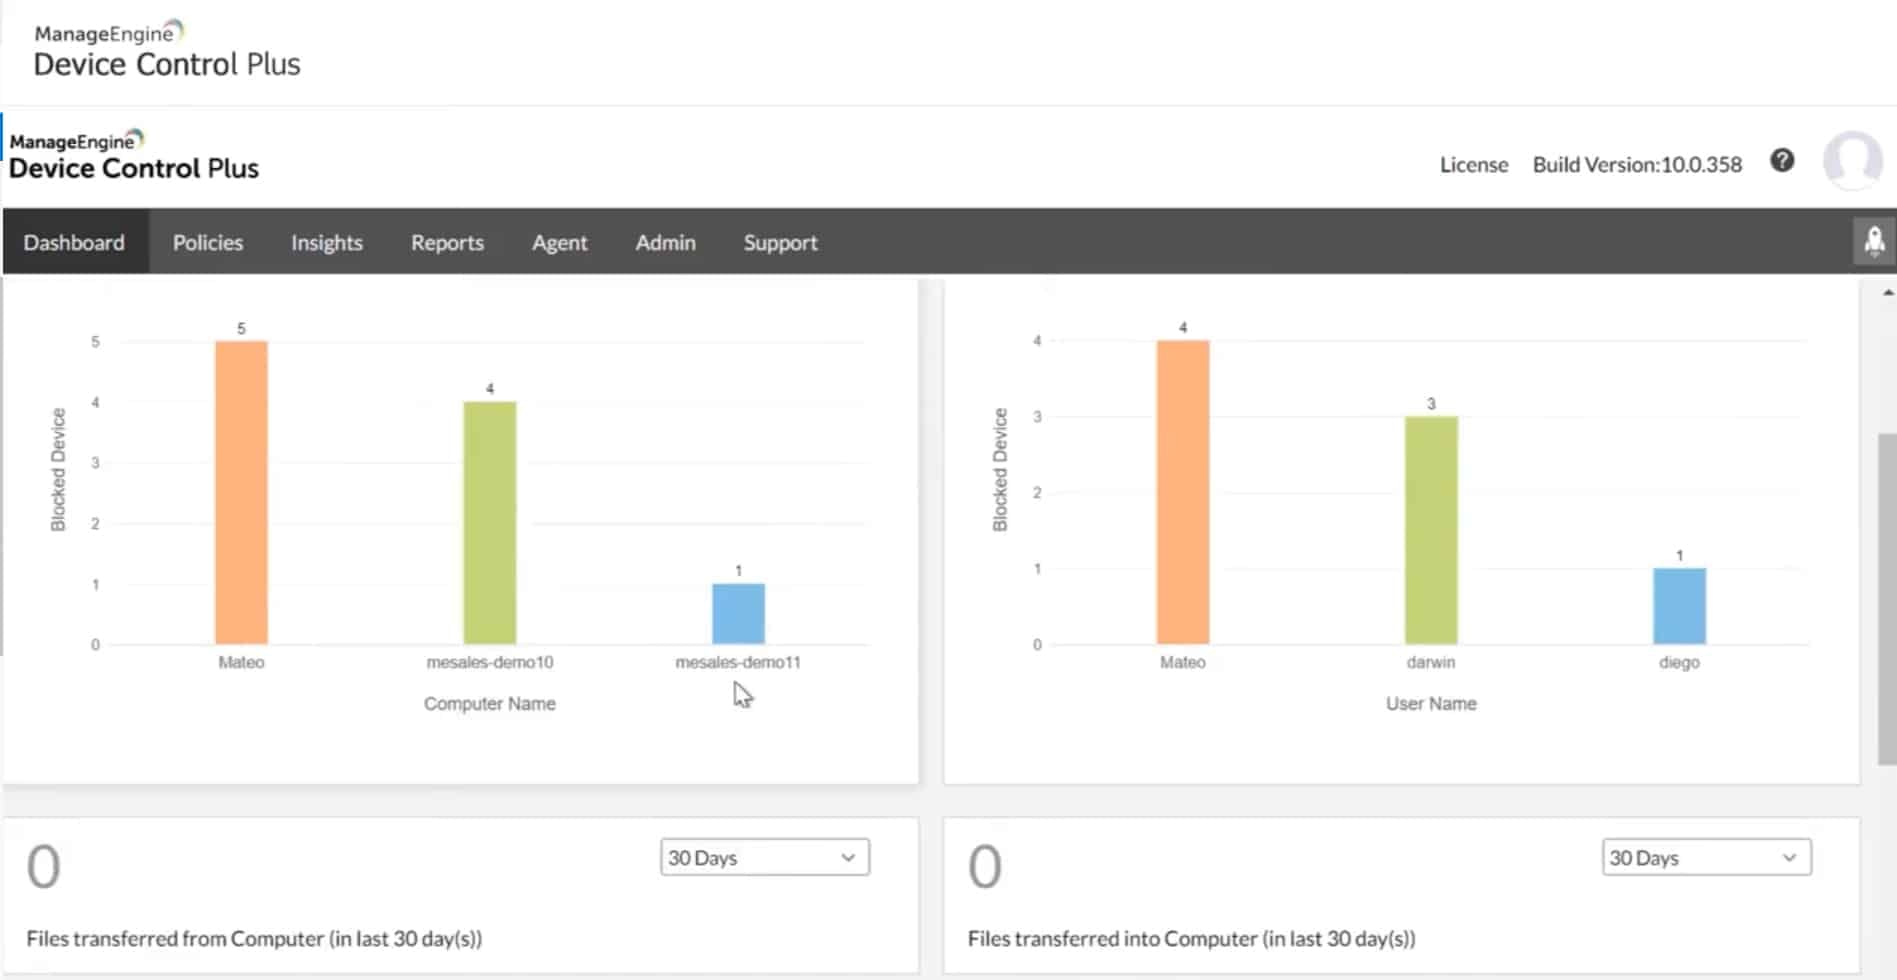
Task: Open the Admin tab
Action: [665, 242]
